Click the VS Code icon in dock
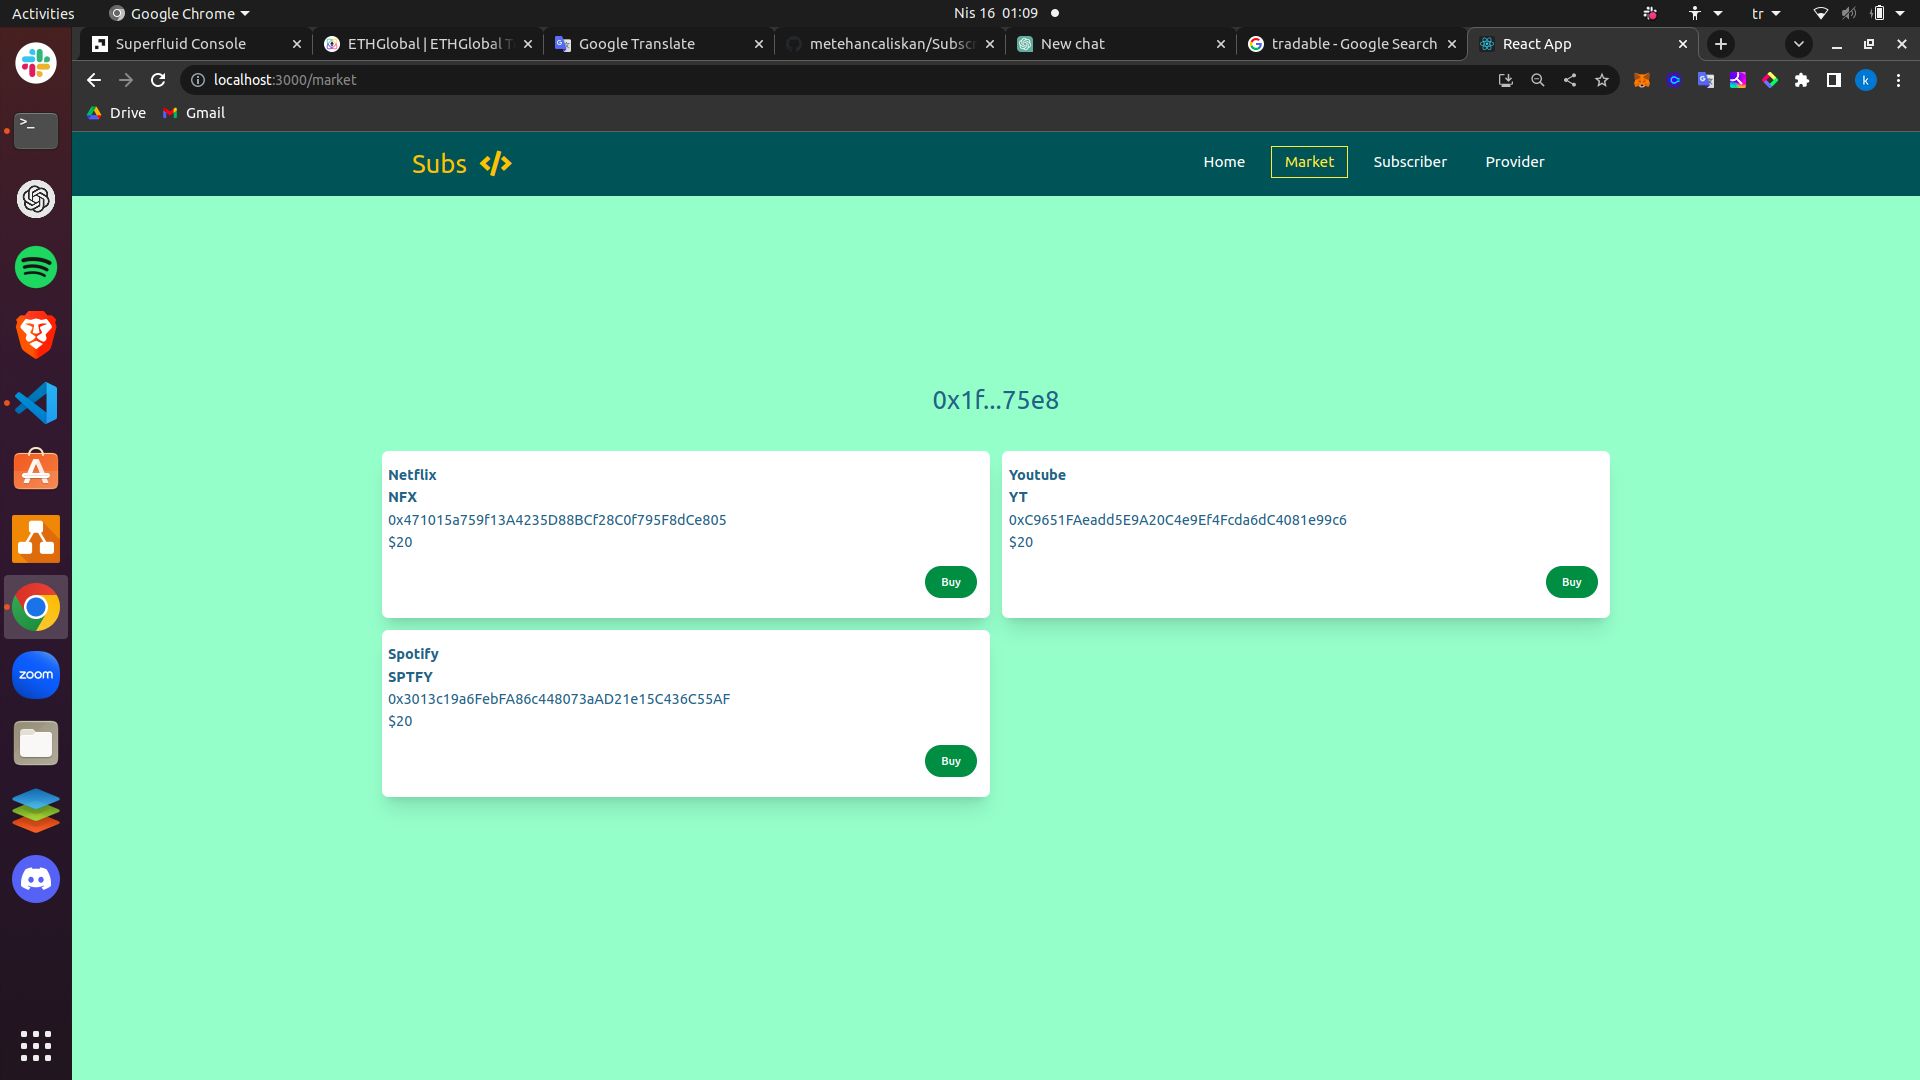Screen dimensions: 1920x1080 (x=36, y=404)
